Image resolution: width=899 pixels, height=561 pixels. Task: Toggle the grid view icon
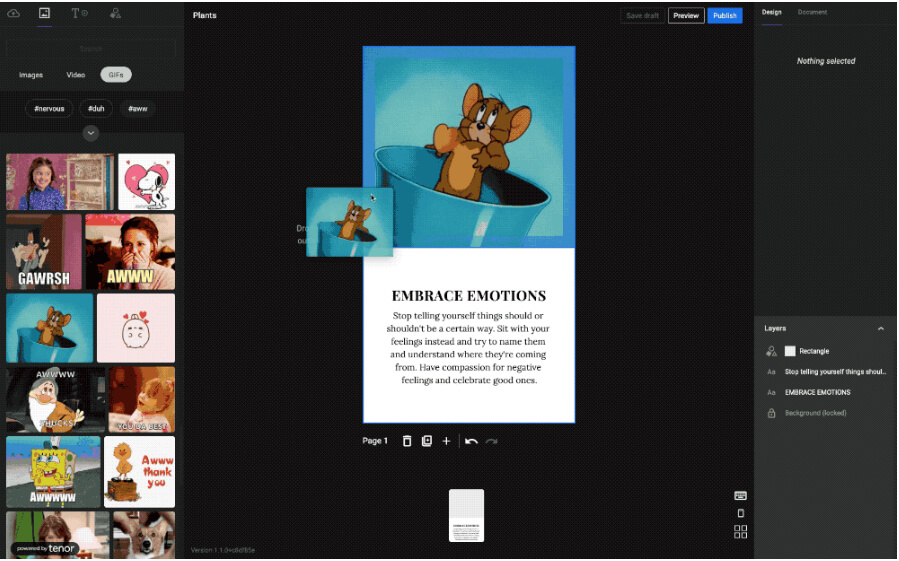740,532
